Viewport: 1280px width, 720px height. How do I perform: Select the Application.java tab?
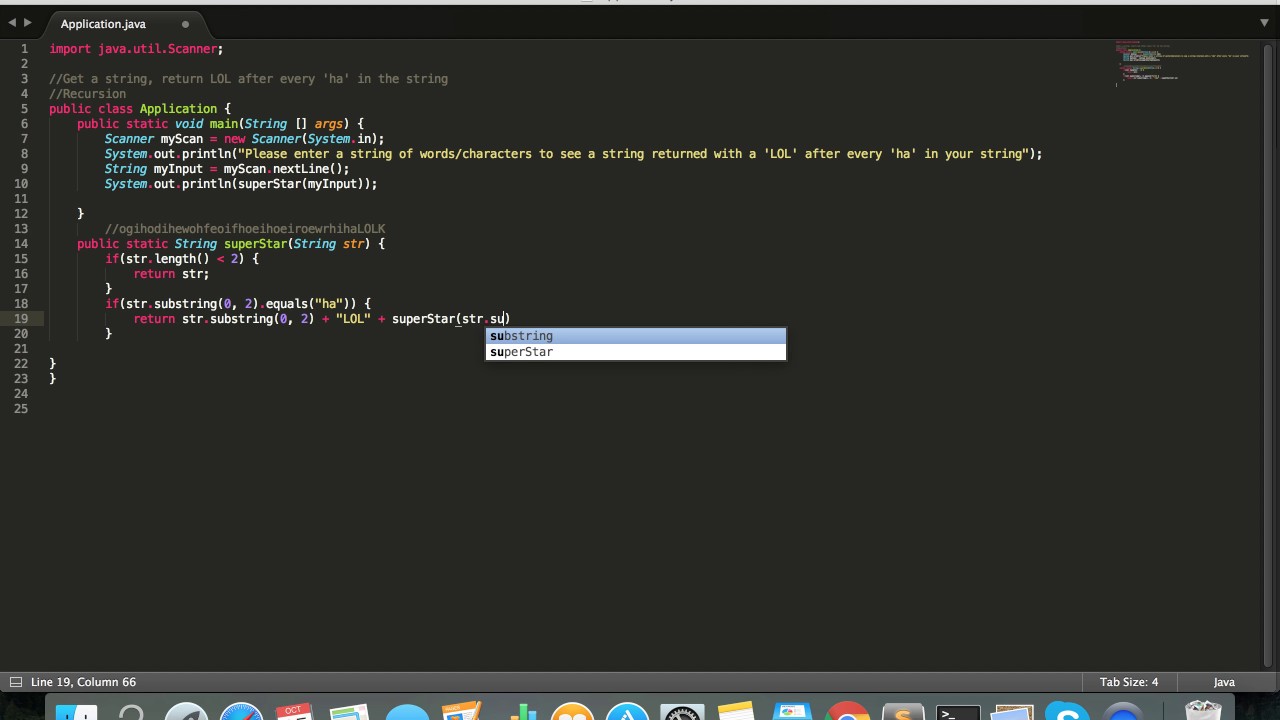[x=103, y=24]
